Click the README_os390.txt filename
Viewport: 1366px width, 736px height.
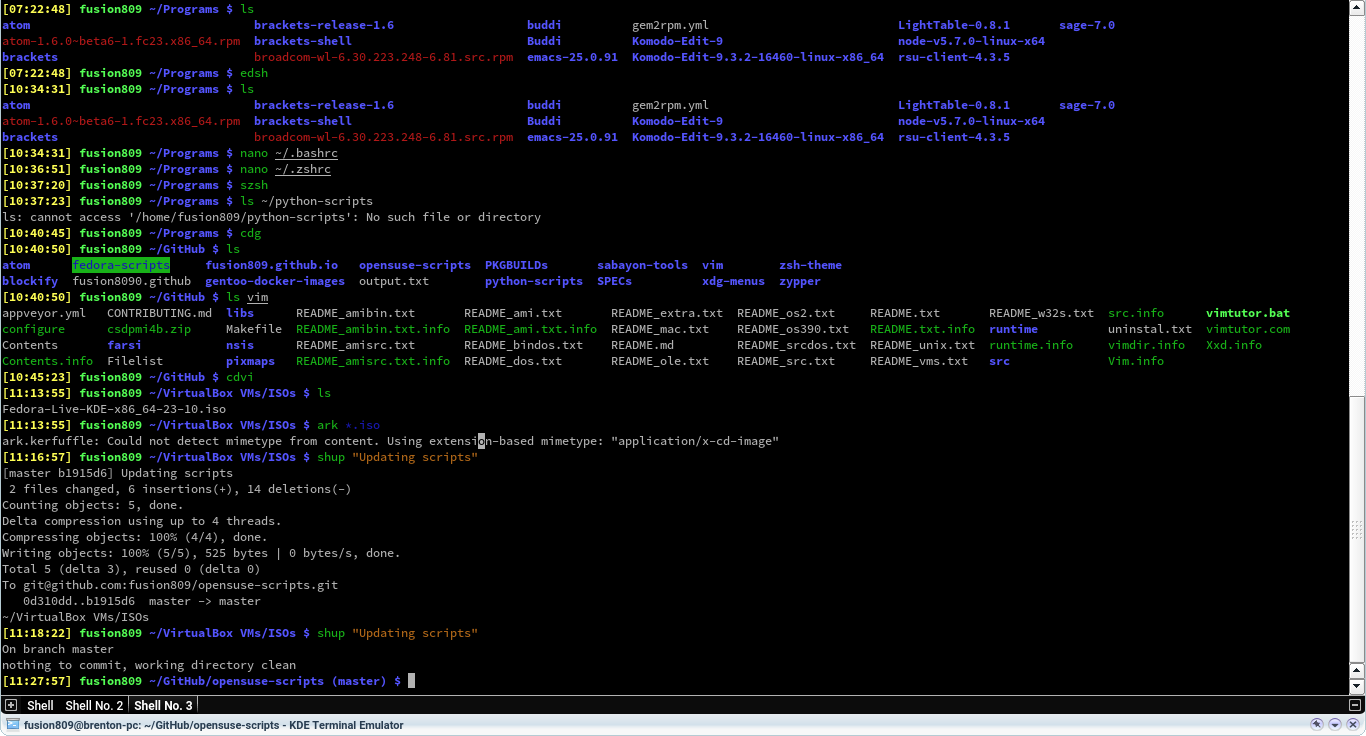pos(793,329)
